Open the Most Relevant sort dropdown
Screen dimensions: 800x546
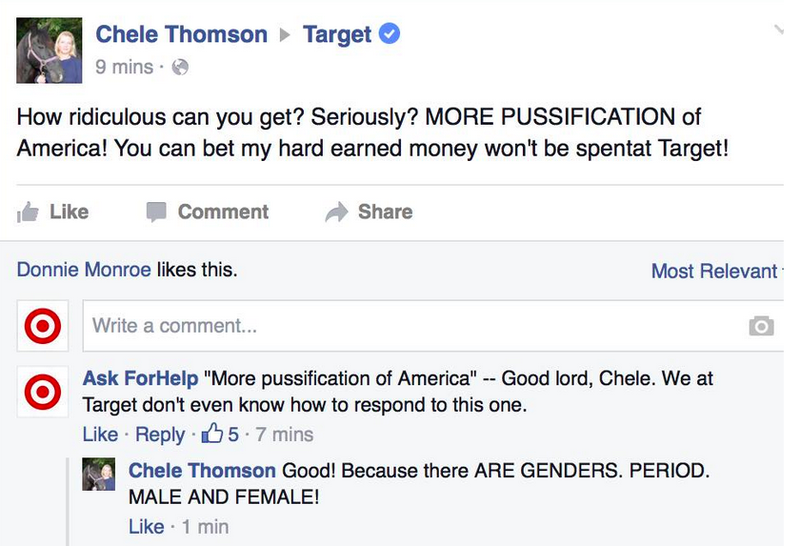click(717, 271)
